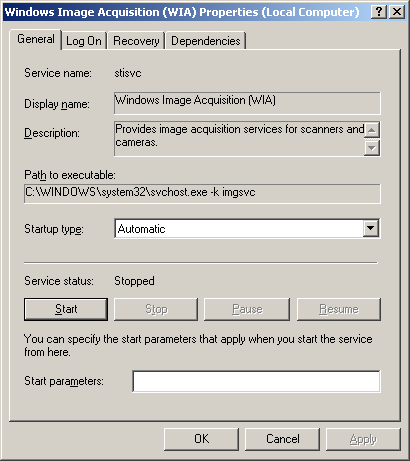Click the question mark help icon
The width and height of the screenshot is (410, 461).
click(379, 12)
